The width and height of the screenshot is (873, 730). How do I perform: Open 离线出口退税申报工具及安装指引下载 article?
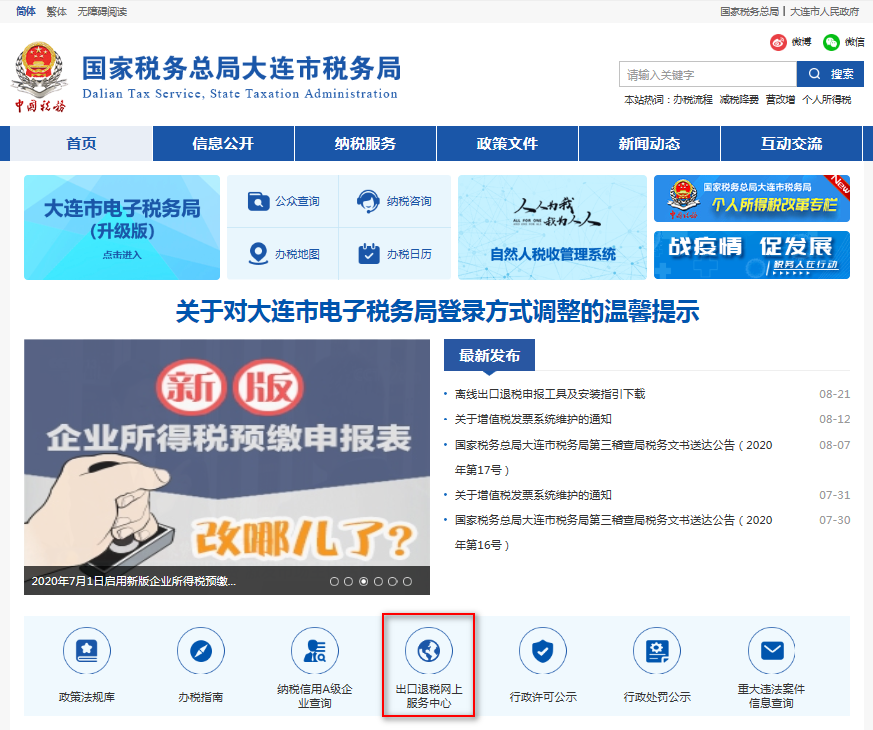click(550, 394)
